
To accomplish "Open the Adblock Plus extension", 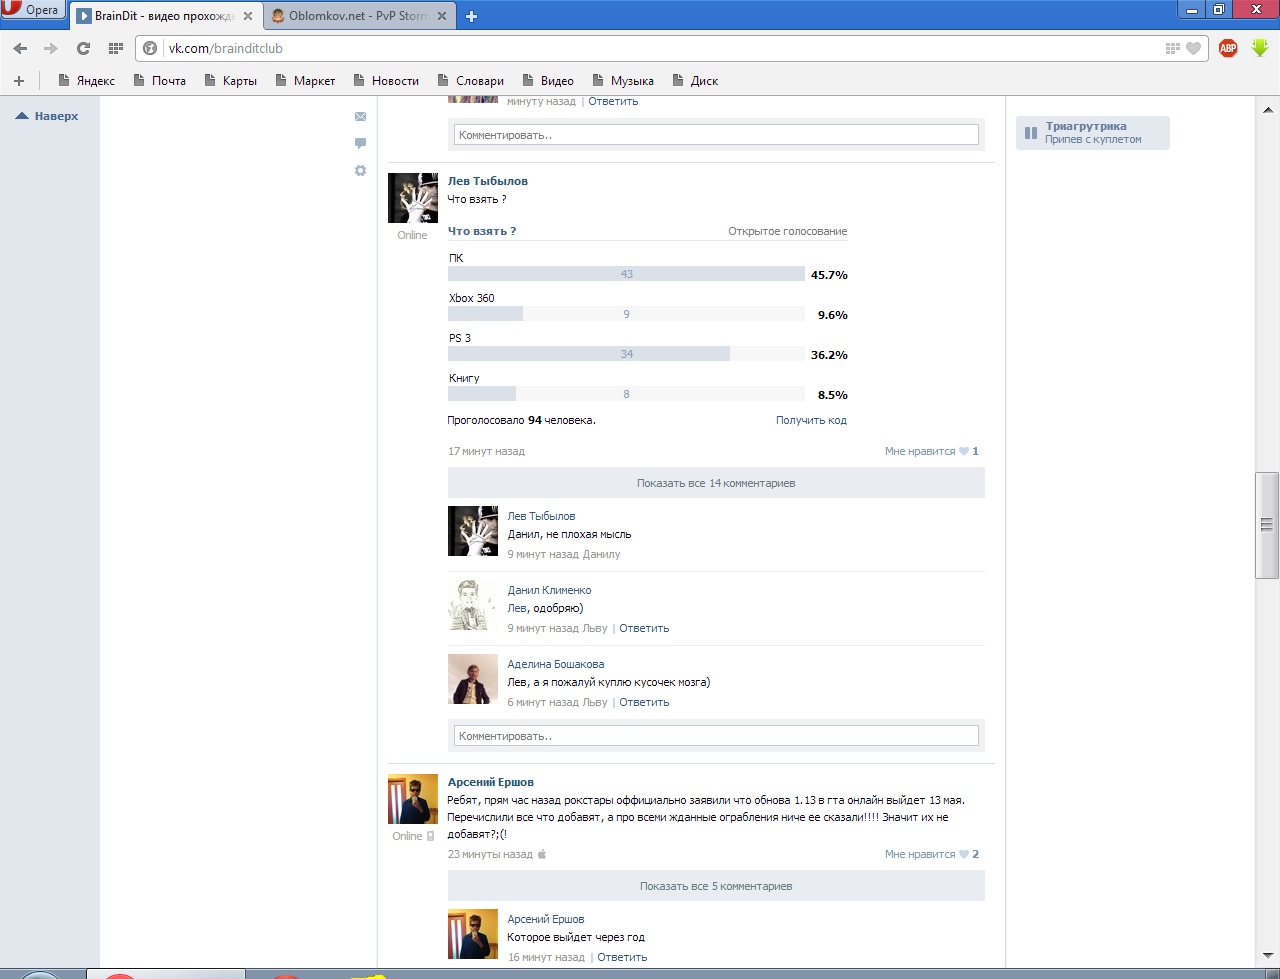I will pos(1228,48).
